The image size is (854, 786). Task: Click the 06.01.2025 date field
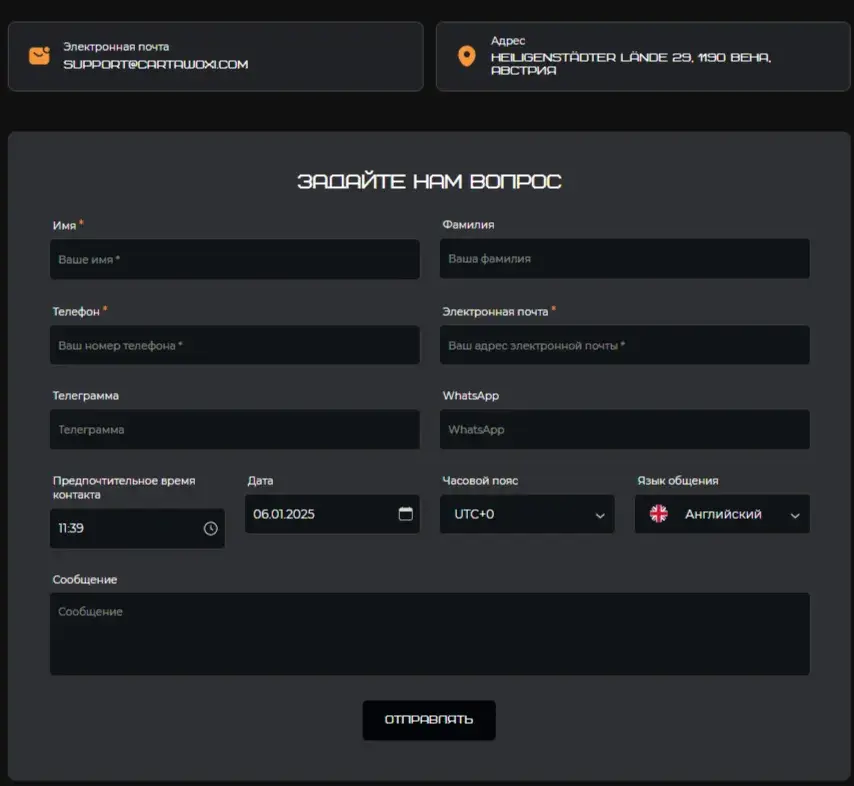click(332, 514)
